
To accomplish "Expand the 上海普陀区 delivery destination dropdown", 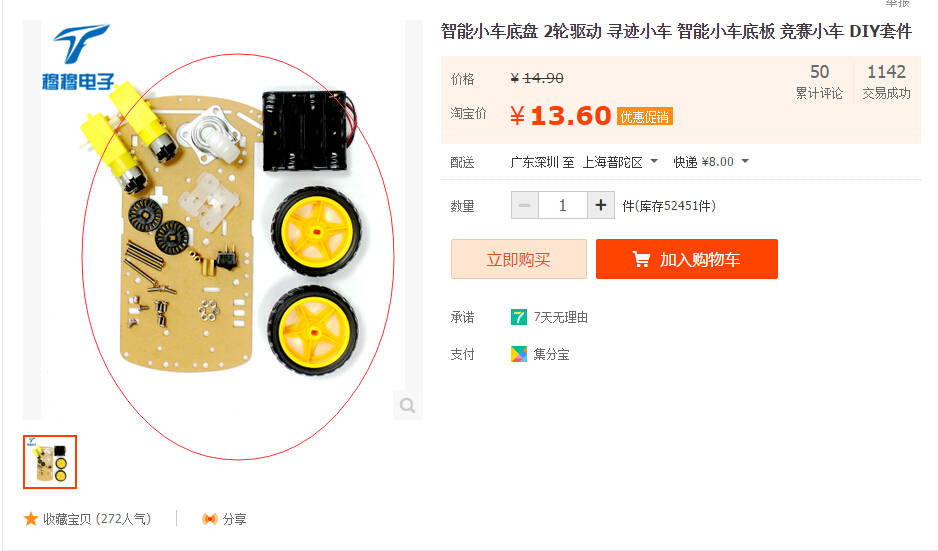I will pyautogui.click(x=620, y=162).
